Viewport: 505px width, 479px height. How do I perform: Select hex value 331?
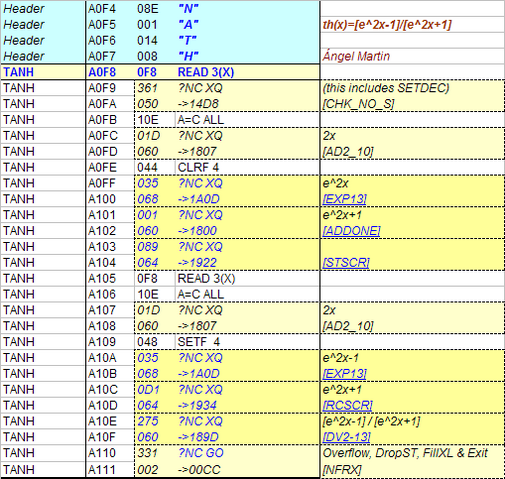coord(147,453)
